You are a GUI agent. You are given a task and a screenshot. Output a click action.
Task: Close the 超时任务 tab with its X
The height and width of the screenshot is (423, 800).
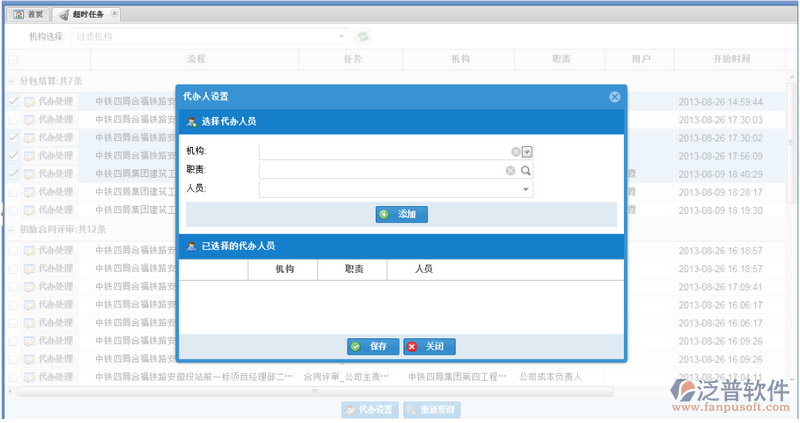tap(113, 14)
